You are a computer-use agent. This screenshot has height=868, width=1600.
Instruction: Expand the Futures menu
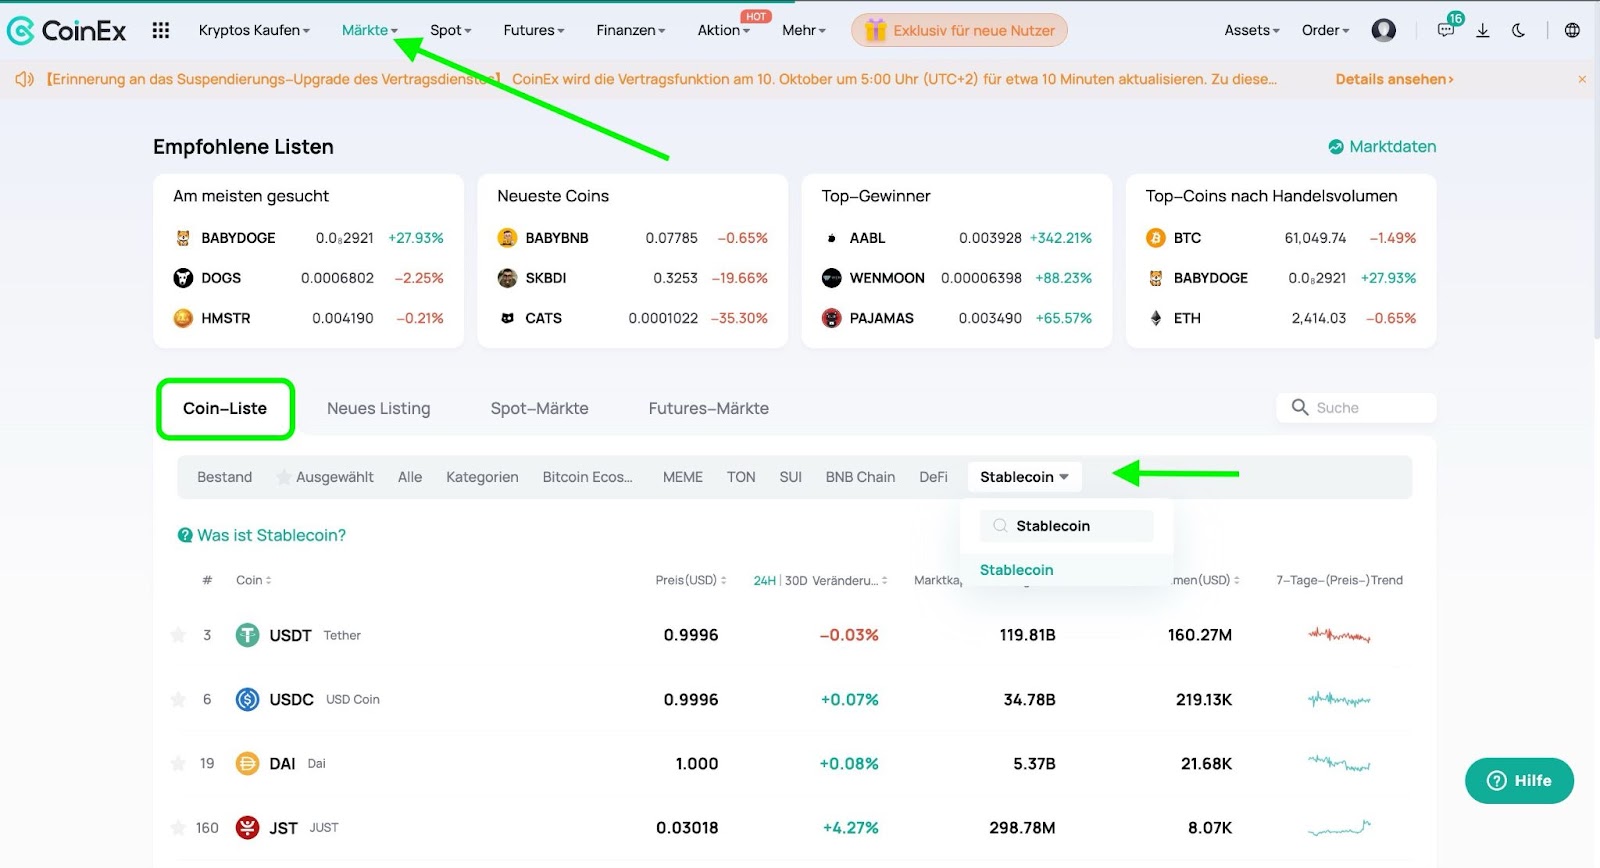pyautogui.click(x=534, y=31)
